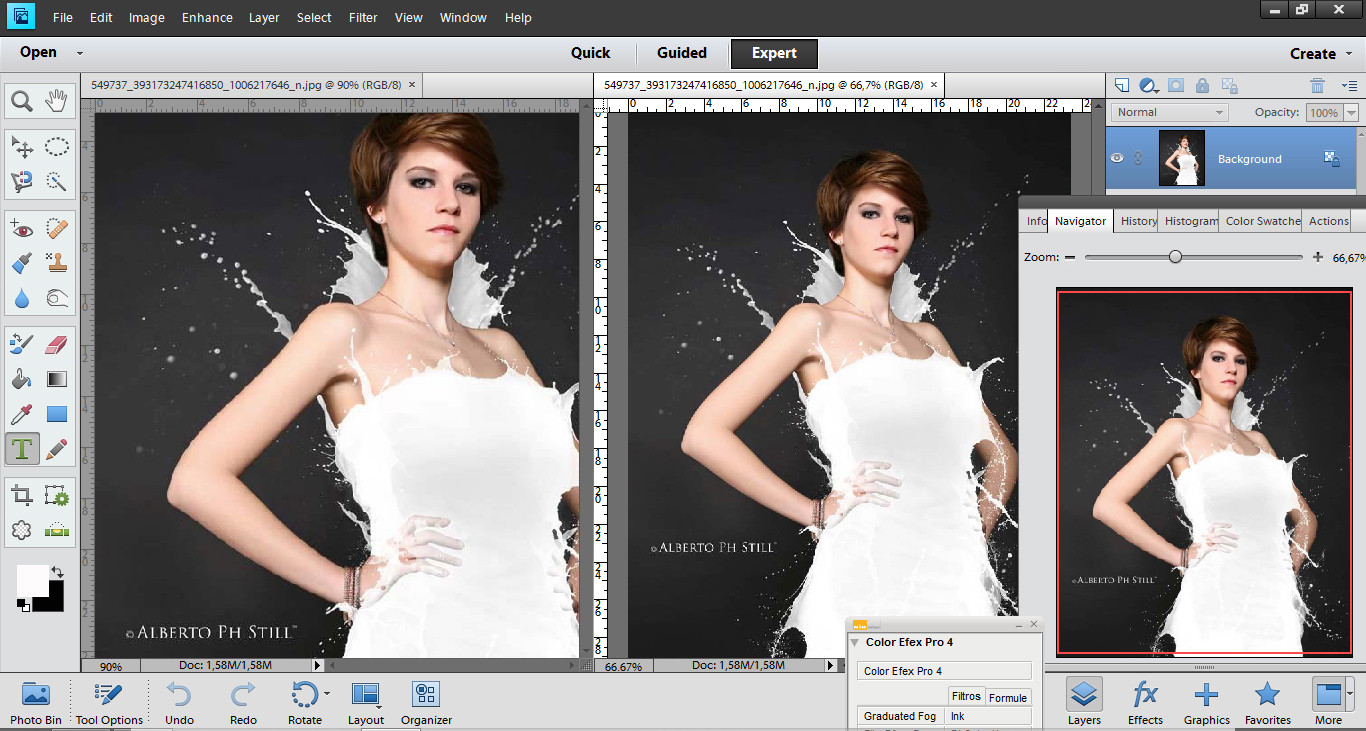1366x731 pixels.
Task: Switch to Guided edit mode
Action: click(682, 53)
